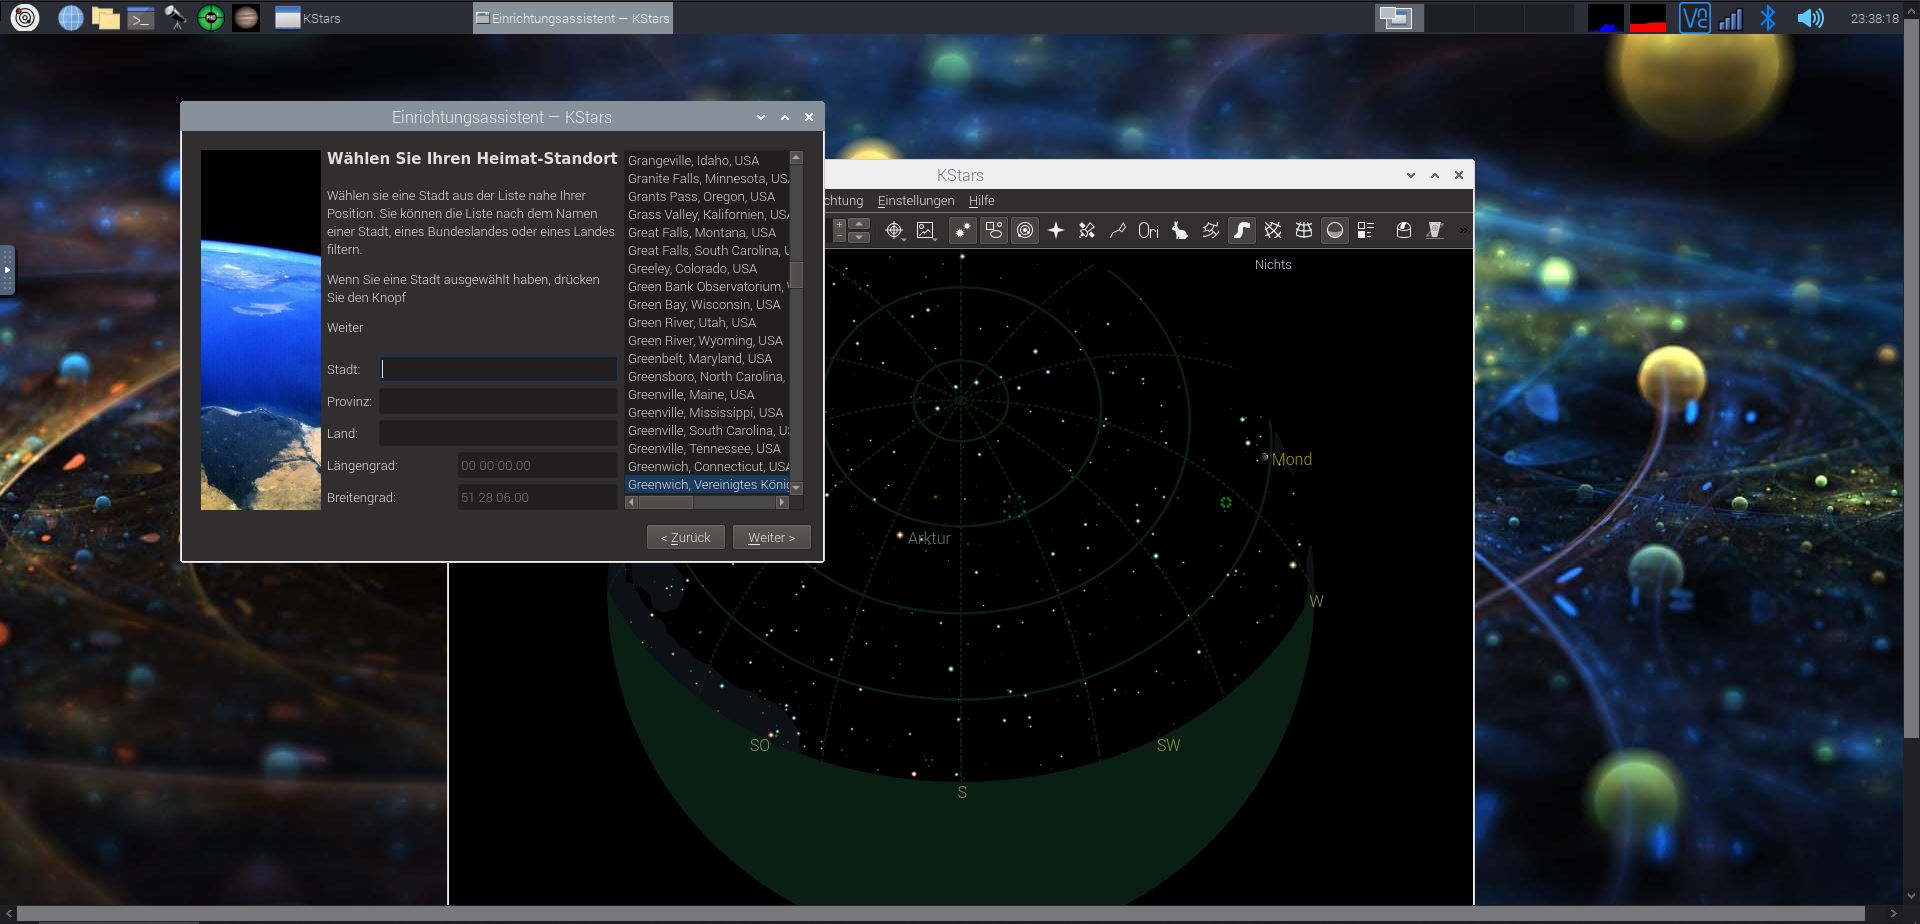1920x924 pixels.
Task: Select 'Grangeville, Idaho, USA' entry
Action: click(x=707, y=161)
